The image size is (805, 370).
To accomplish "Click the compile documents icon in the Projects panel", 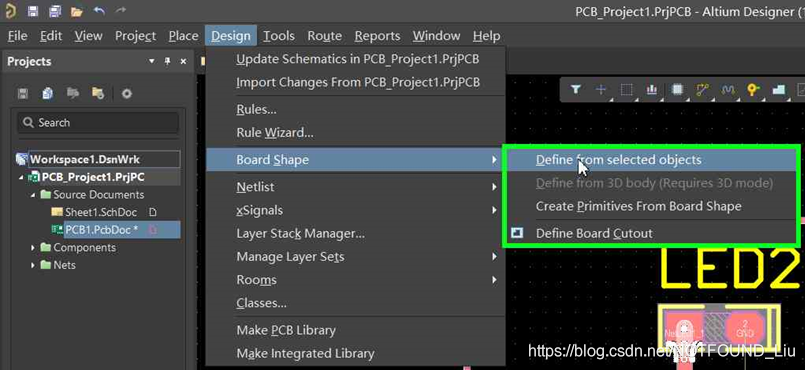I will coord(48,93).
